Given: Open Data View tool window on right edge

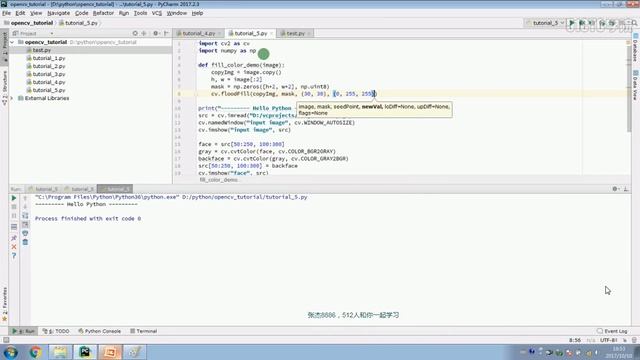Looking at the screenshot, I should 636,85.
